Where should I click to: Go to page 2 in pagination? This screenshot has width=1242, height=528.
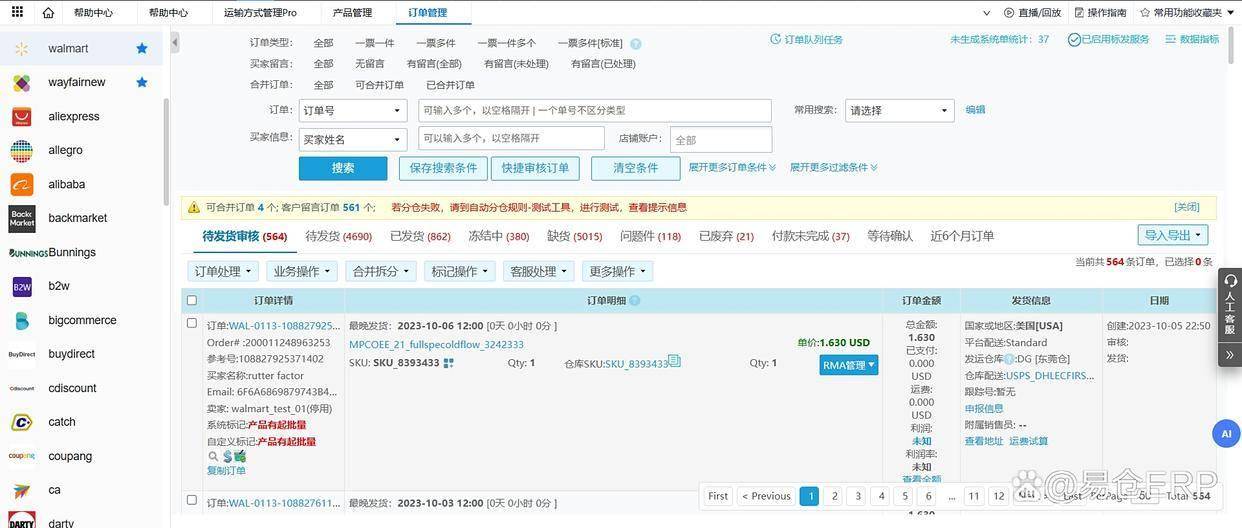pyautogui.click(x=834, y=496)
